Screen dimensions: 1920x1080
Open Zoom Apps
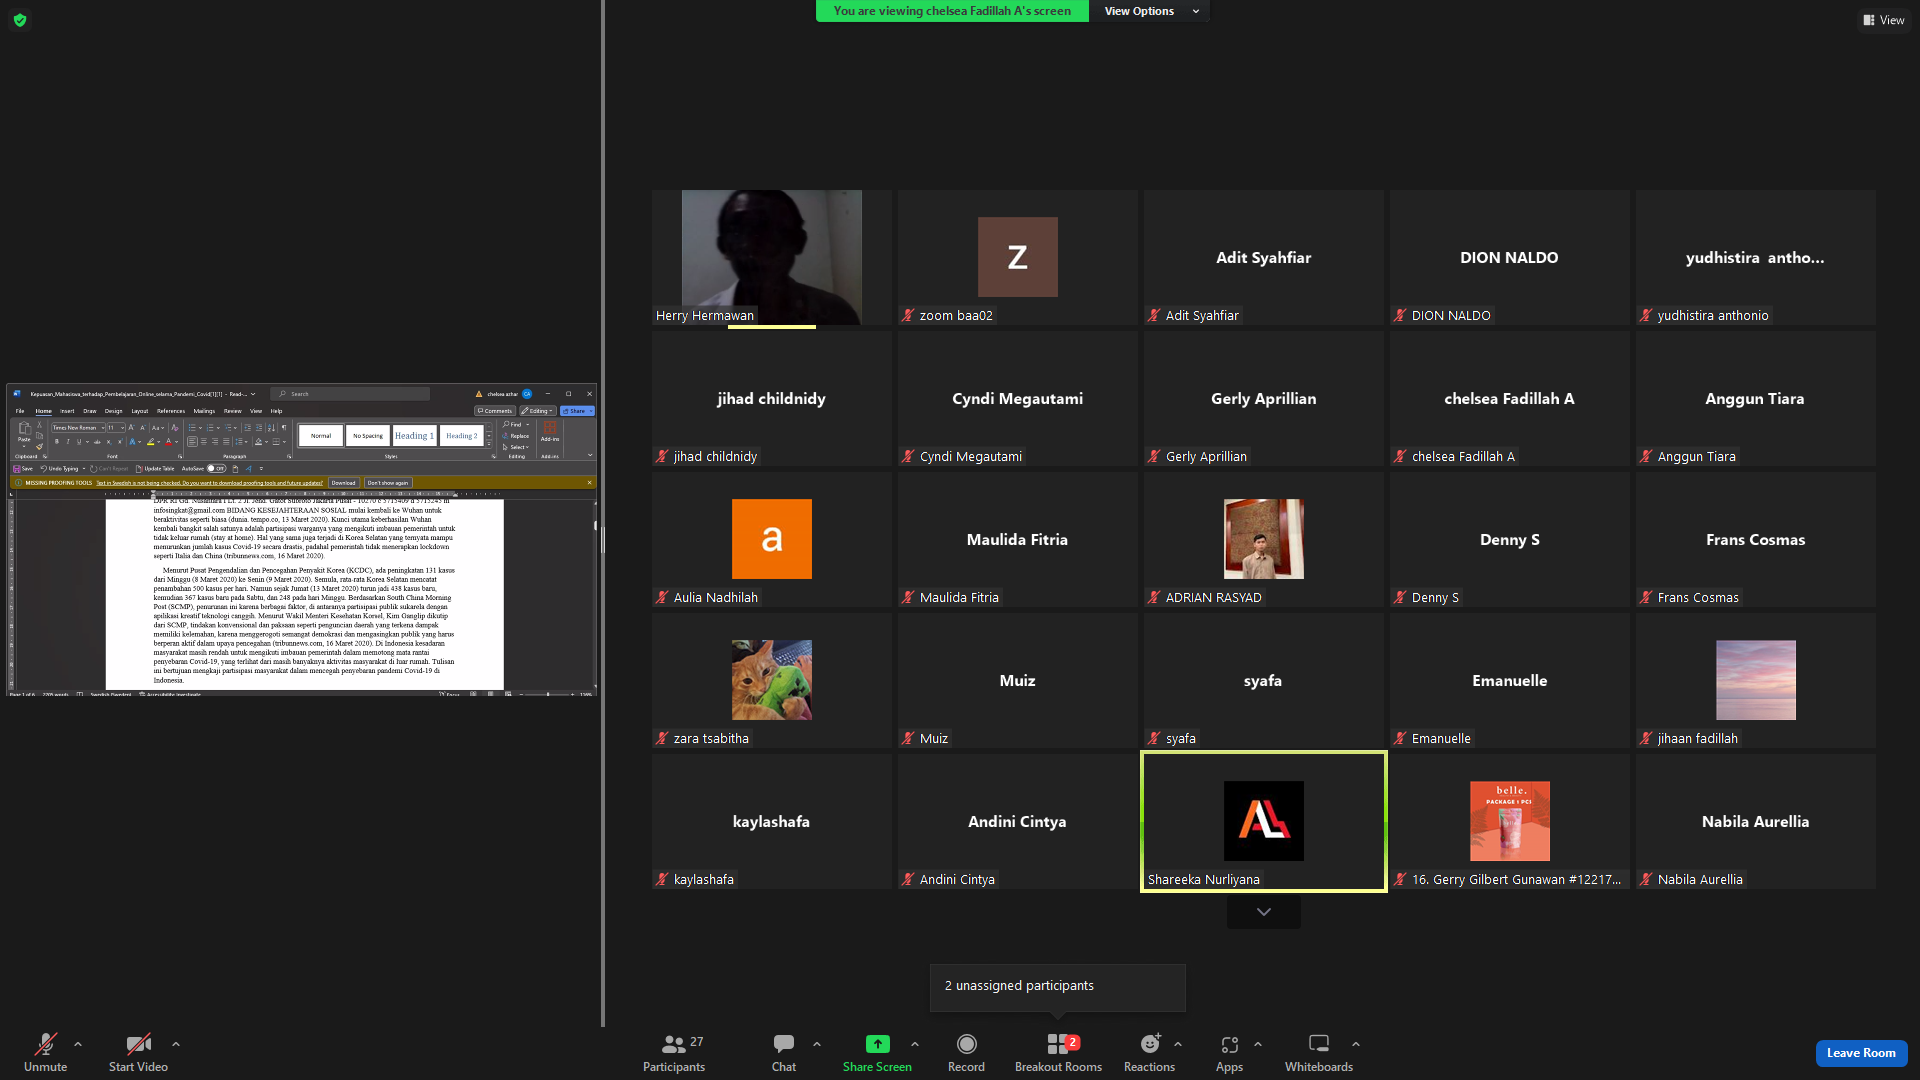point(1229,1052)
